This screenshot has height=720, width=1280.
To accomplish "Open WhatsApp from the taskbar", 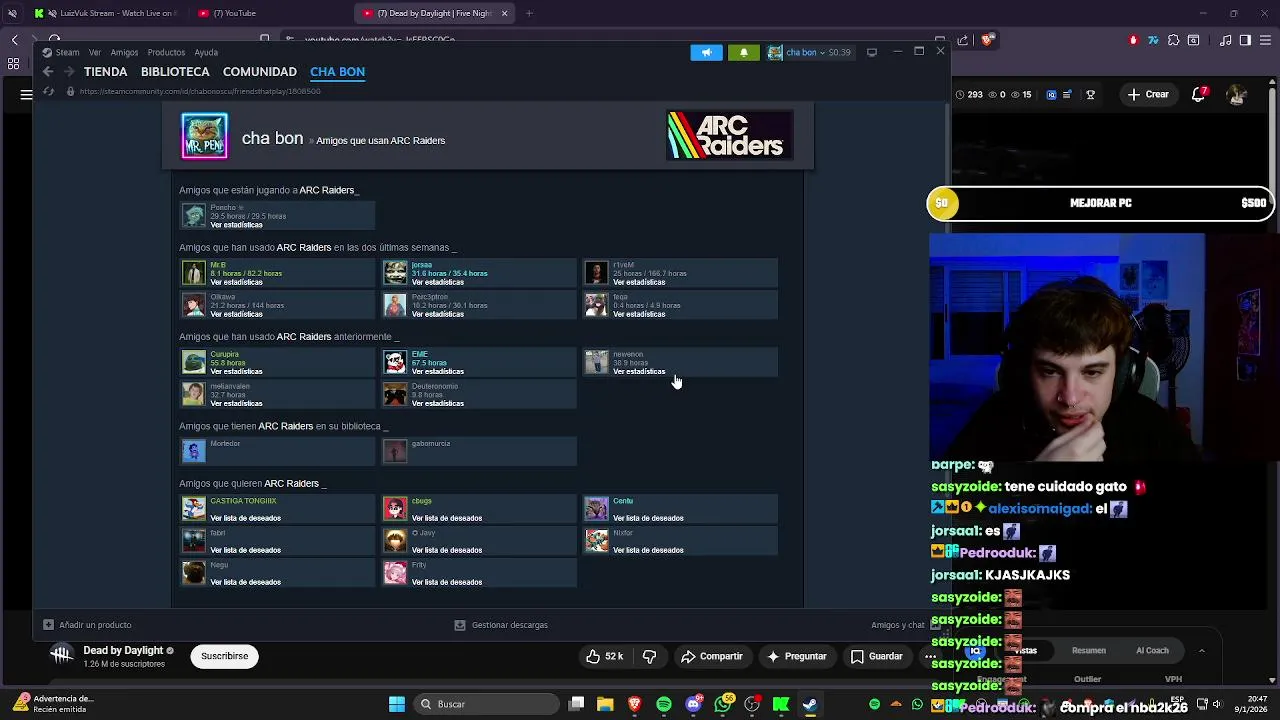I will point(723,704).
